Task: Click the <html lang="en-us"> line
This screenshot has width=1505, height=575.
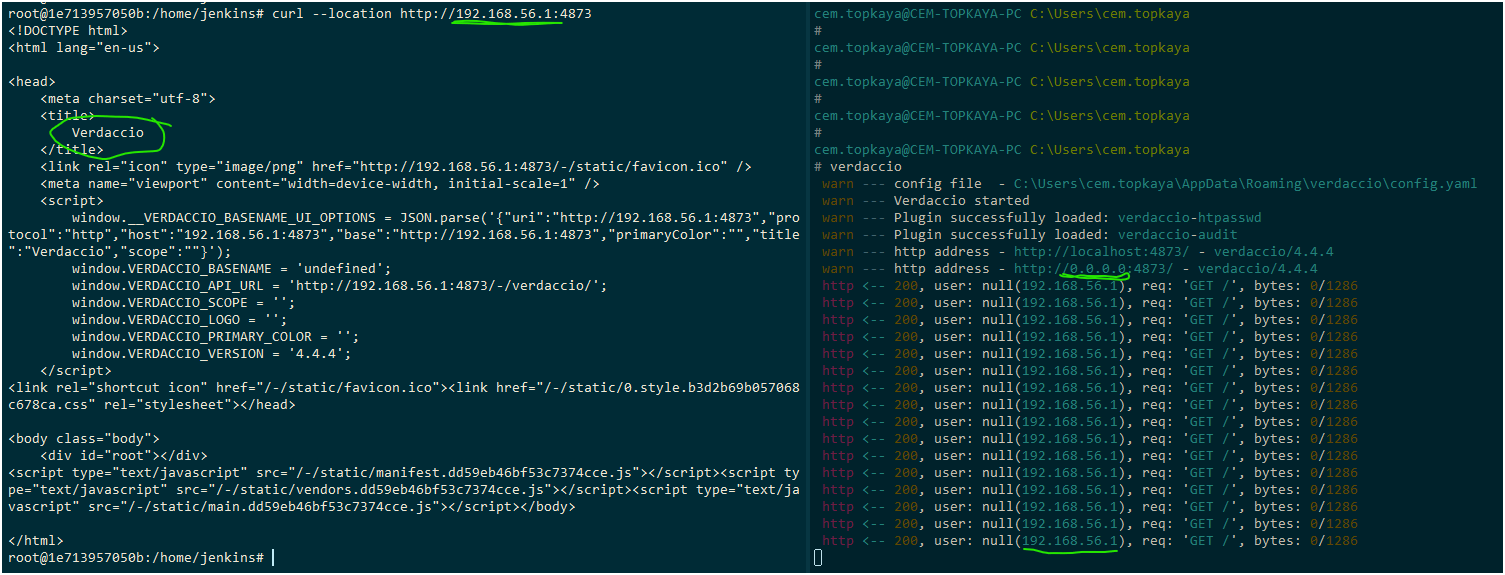Action: pyautogui.click(x=83, y=48)
